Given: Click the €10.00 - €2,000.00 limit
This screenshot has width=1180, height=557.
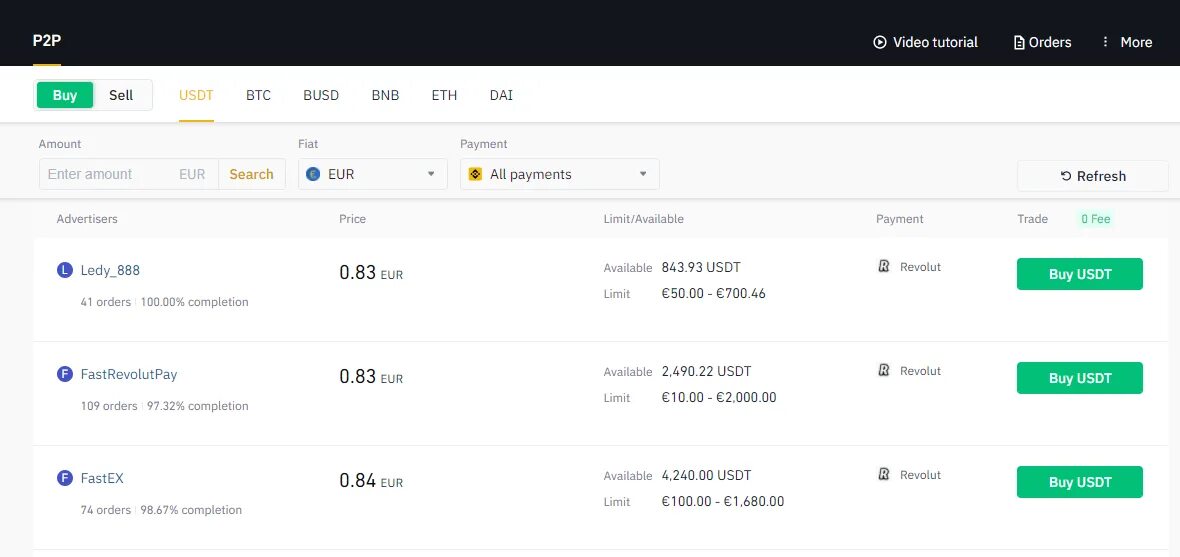Looking at the screenshot, I should click(x=719, y=397).
